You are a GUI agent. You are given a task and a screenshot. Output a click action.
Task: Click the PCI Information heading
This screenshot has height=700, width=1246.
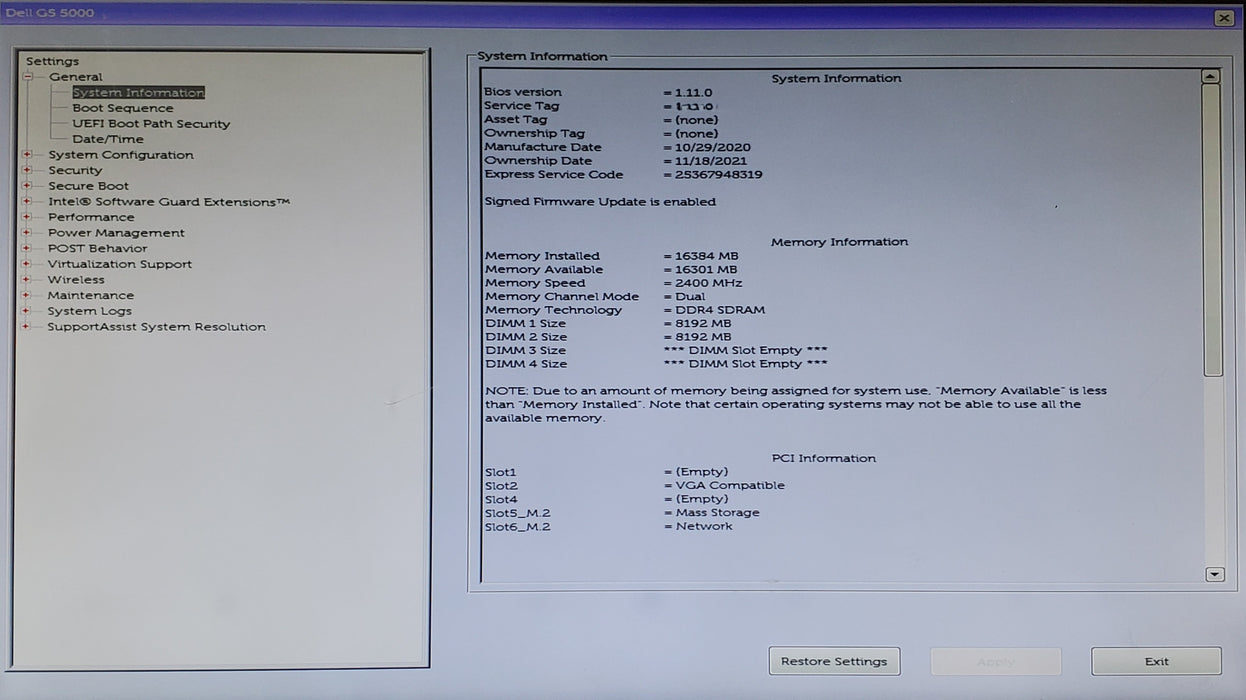(823, 458)
